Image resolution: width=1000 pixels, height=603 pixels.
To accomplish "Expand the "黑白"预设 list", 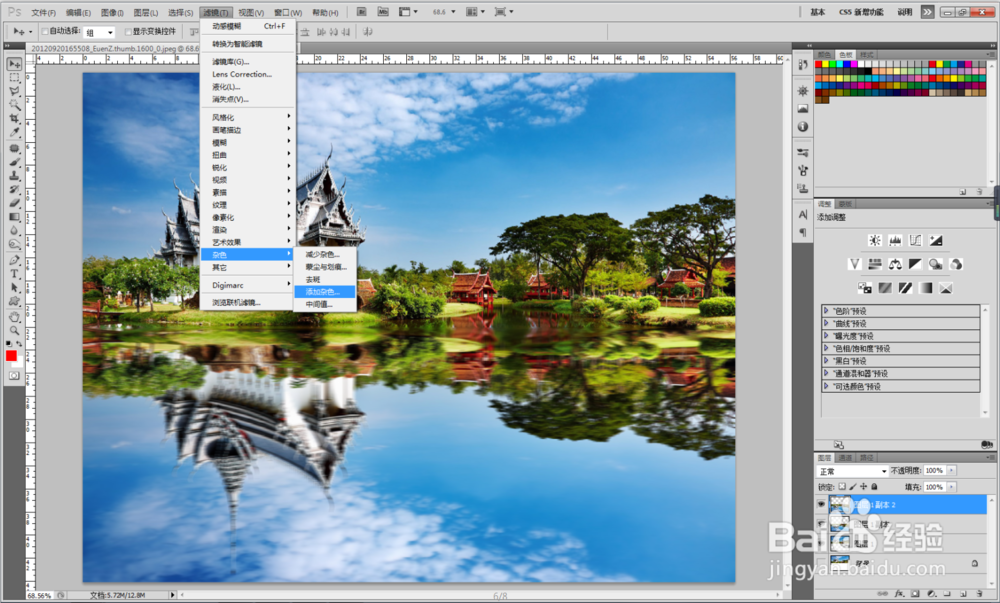I will tap(827, 361).
